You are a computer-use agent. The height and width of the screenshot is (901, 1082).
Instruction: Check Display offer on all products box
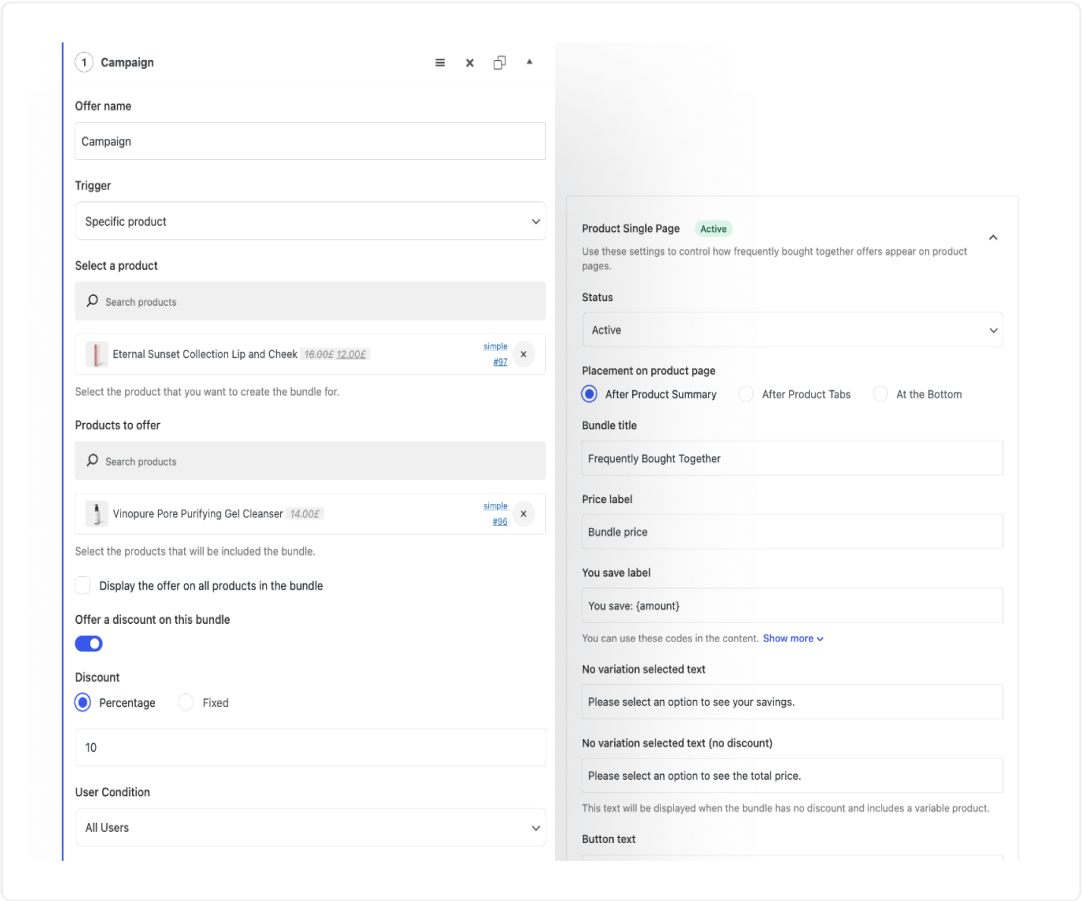[83, 585]
